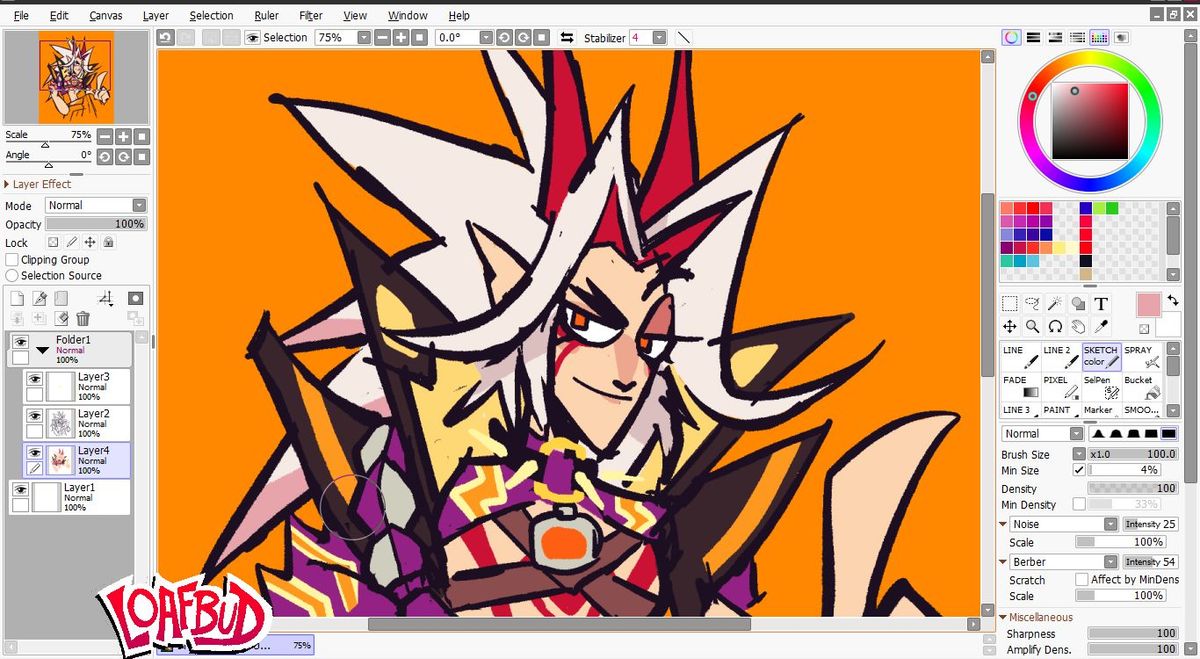Click the pink foreground color swatch
Image resolution: width=1200 pixels, height=659 pixels.
click(1149, 305)
